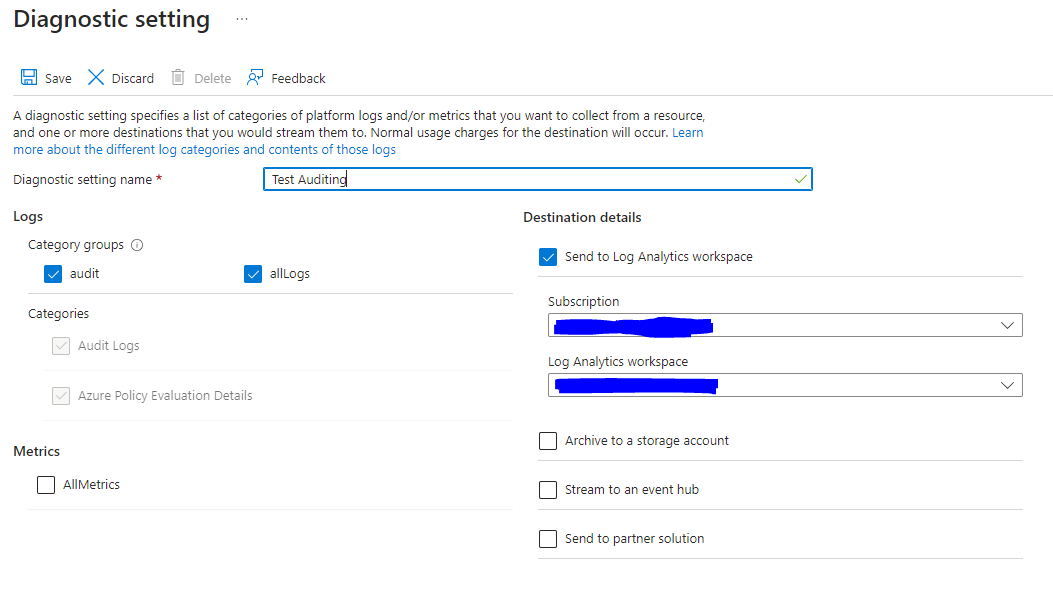The width and height of the screenshot is (1053, 589).
Task: Toggle the Audit Logs category checkbox
Action: click(x=61, y=346)
